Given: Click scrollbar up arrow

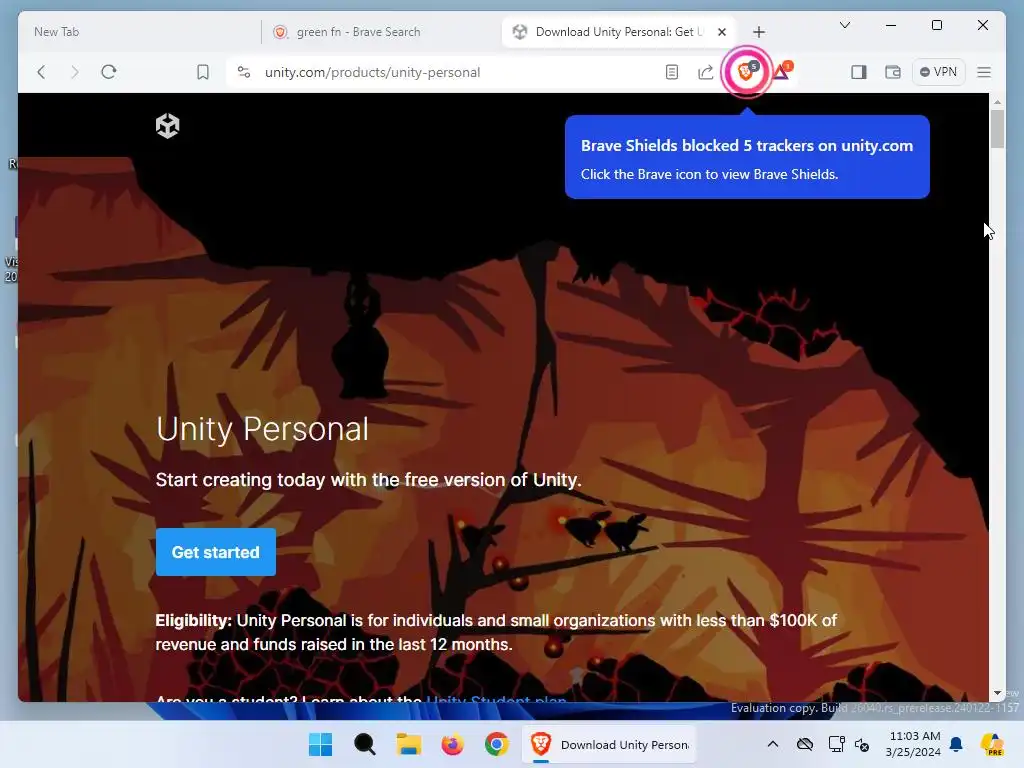Looking at the screenshot, I should (997, 102).
